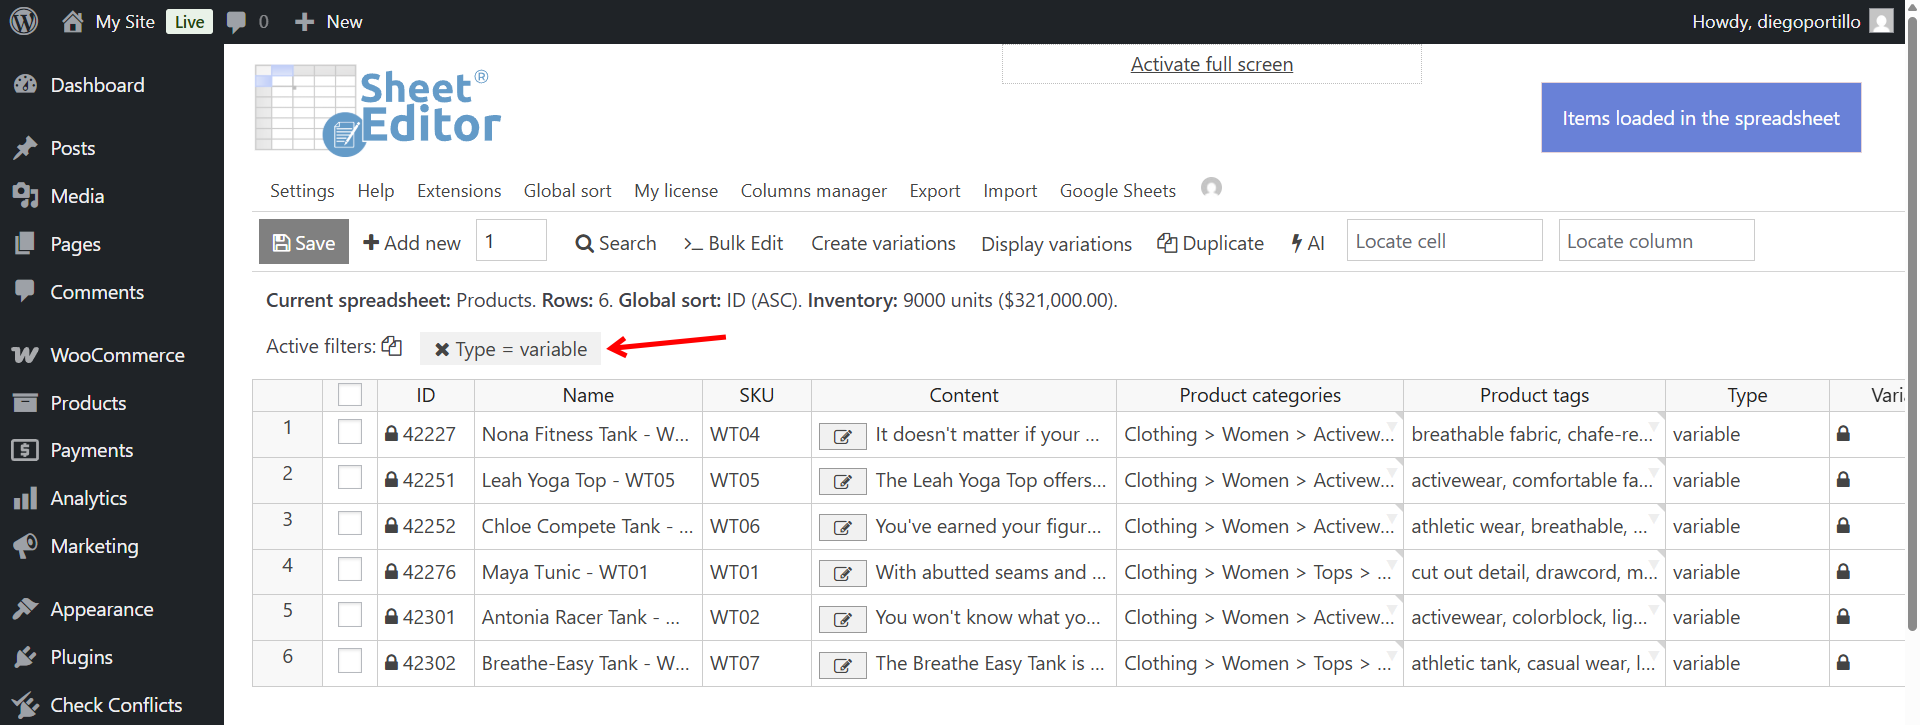Select checkbox for Breathe-Easy Tank row
Image resolution: width=1920 pixels, height=725 pixels.
point(350,661)
